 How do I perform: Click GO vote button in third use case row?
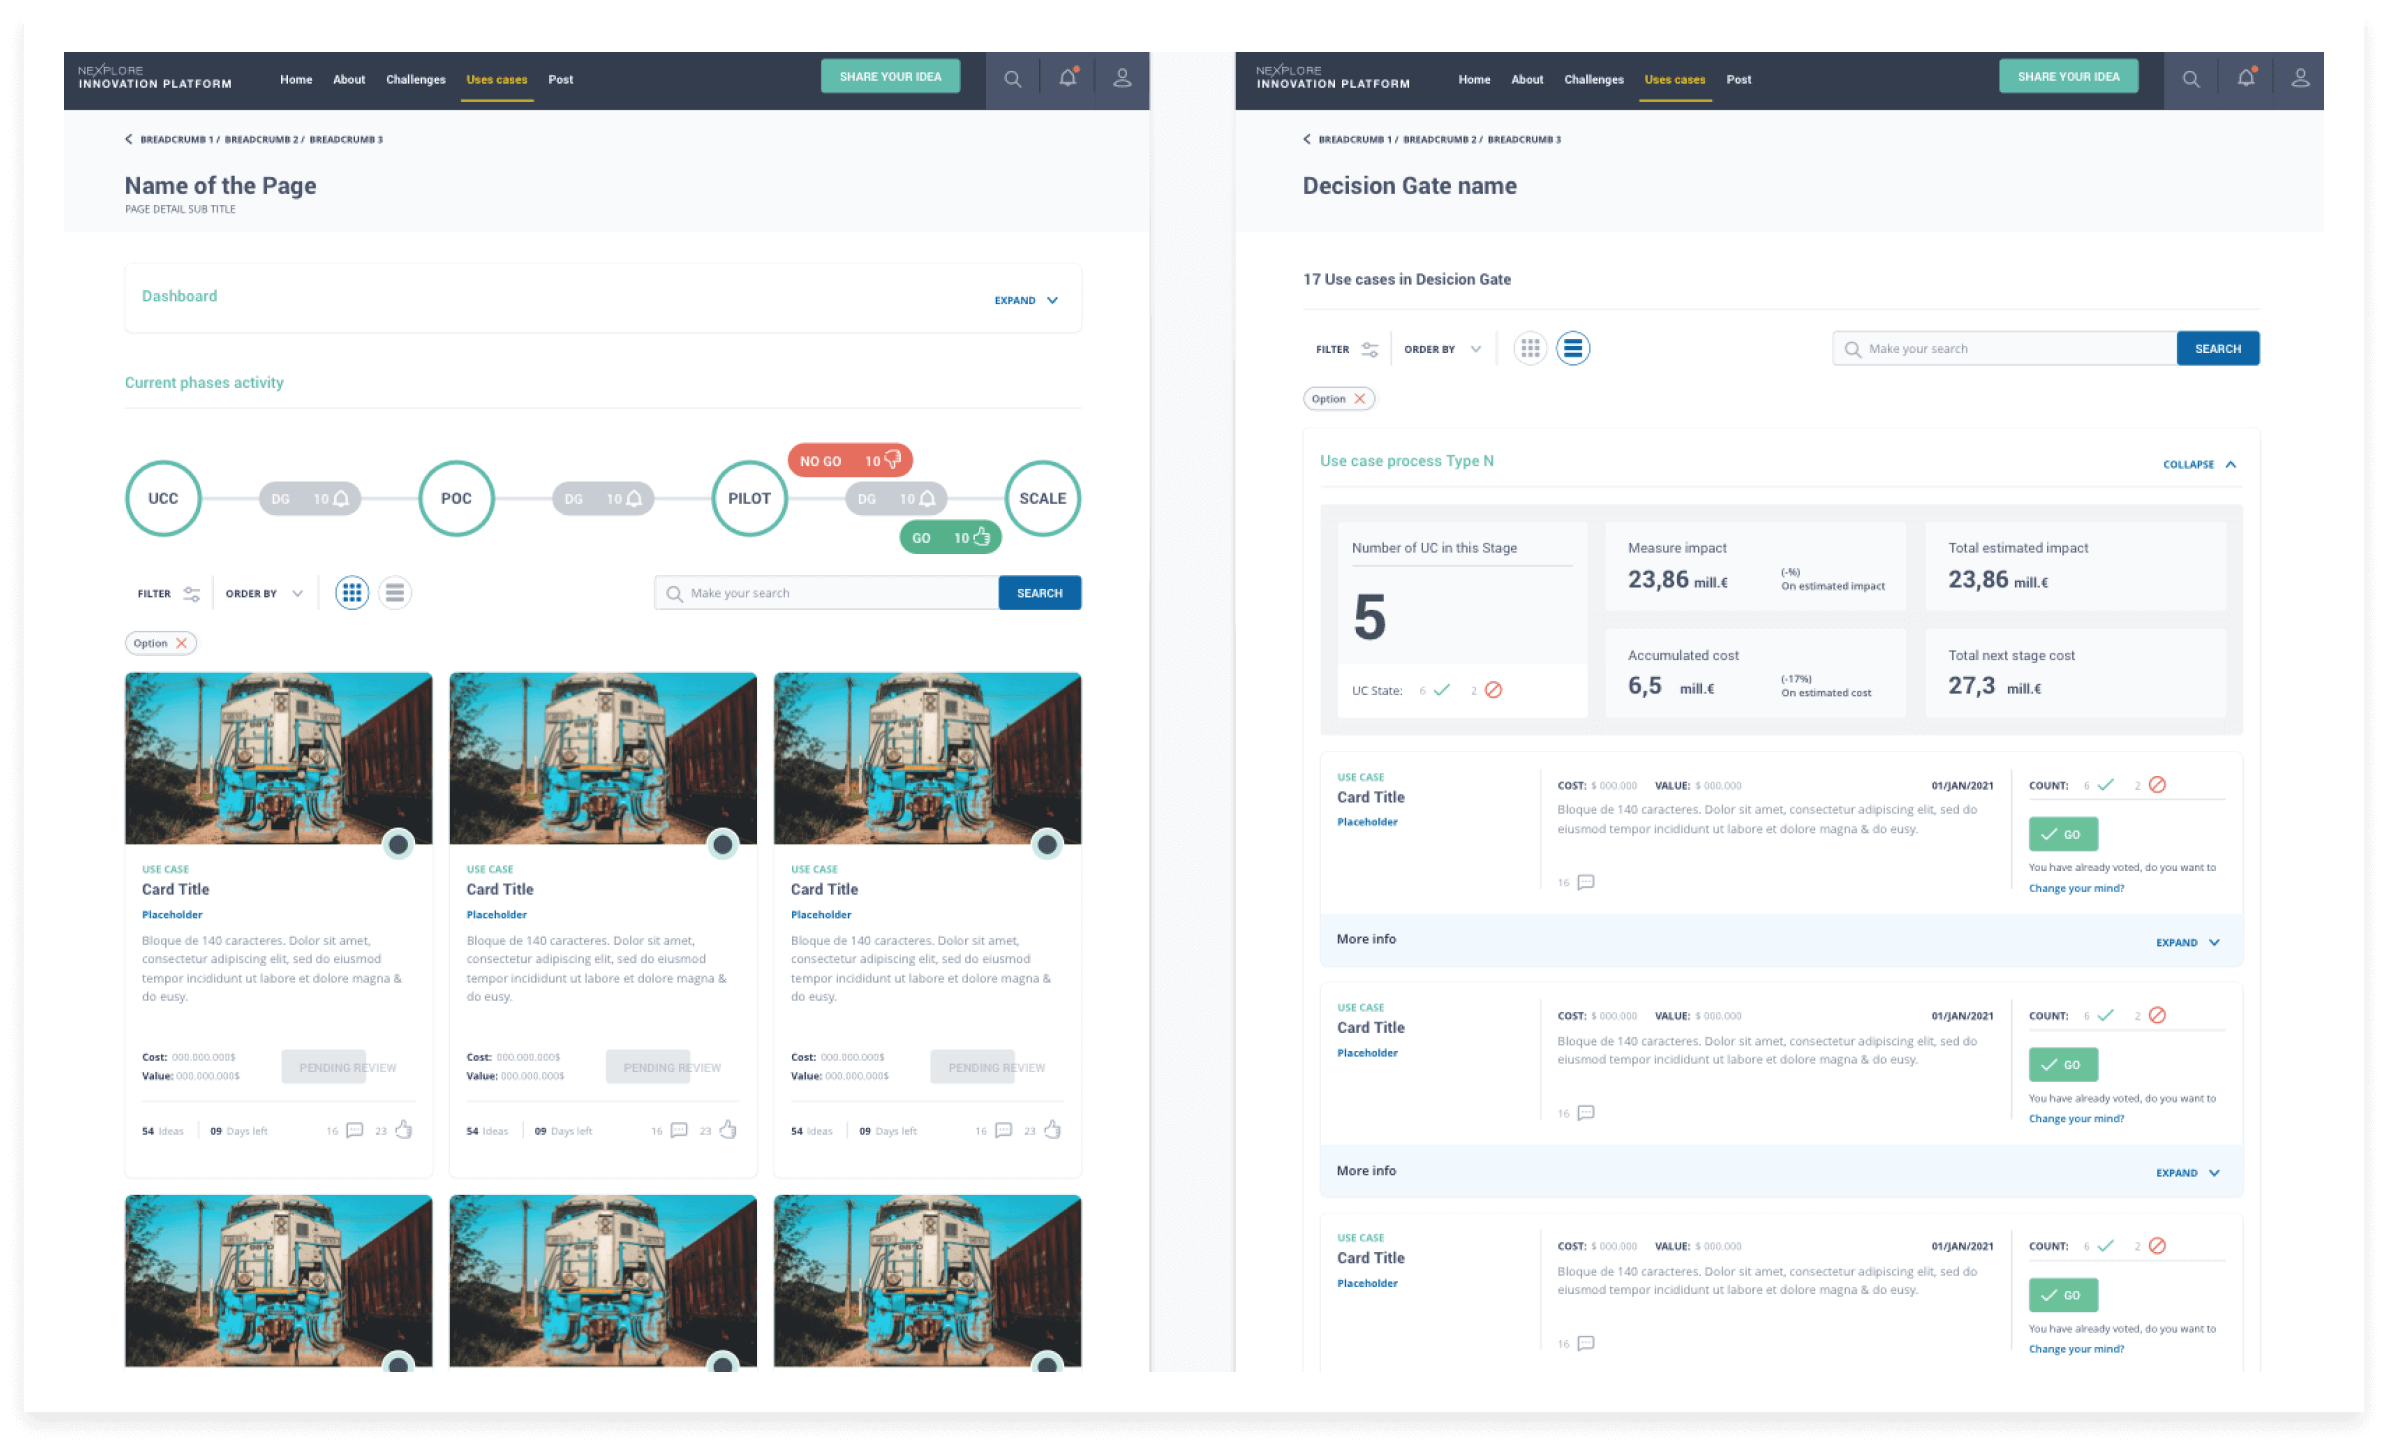(2063, 1295)
